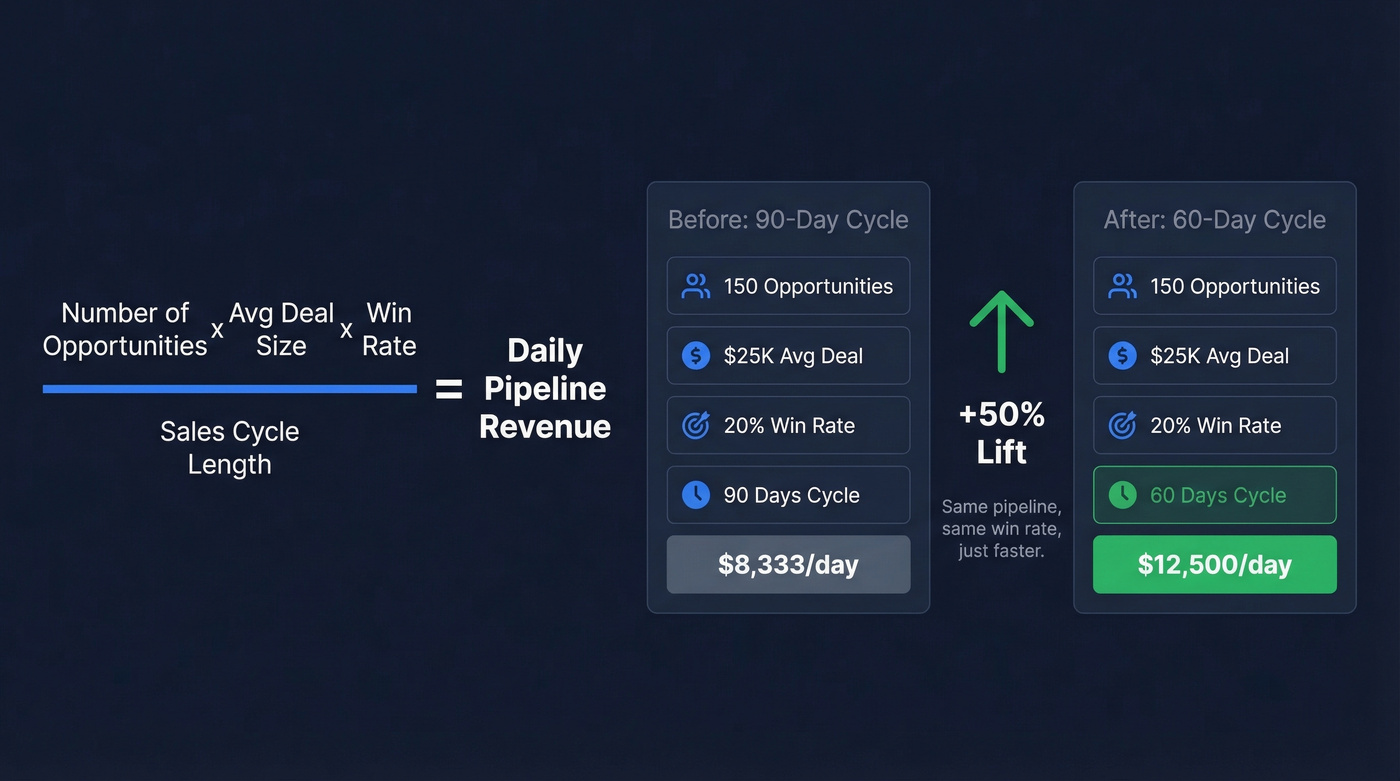Click the target icon in the After card
Viewport: 1400px width, 781px height.
(x=1122, y=426)
